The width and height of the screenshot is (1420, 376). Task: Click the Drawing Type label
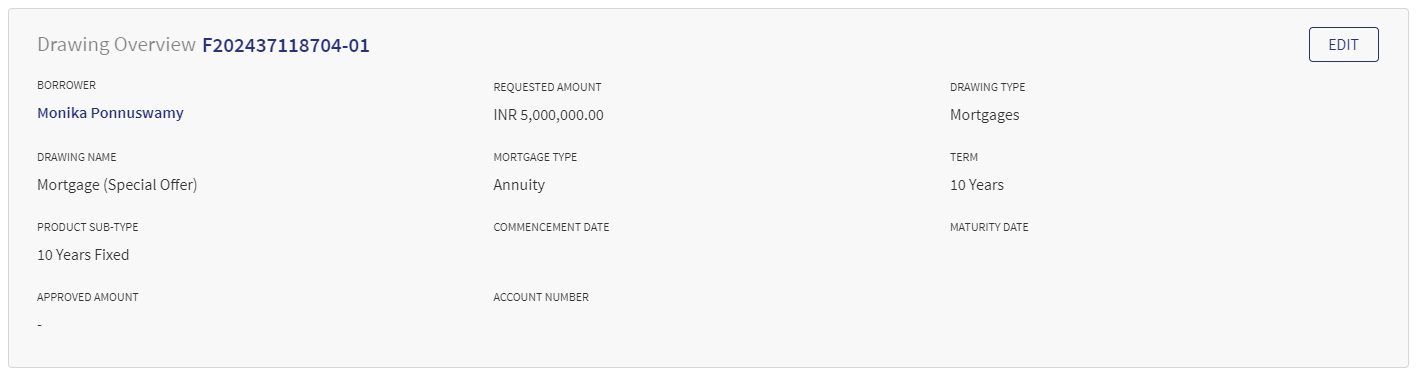coord(987,87)
